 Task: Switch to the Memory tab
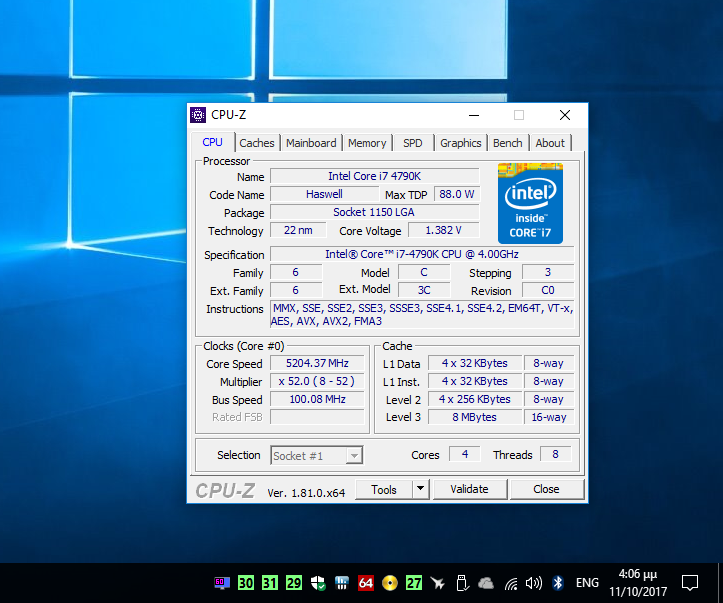(x=367, y=143)
